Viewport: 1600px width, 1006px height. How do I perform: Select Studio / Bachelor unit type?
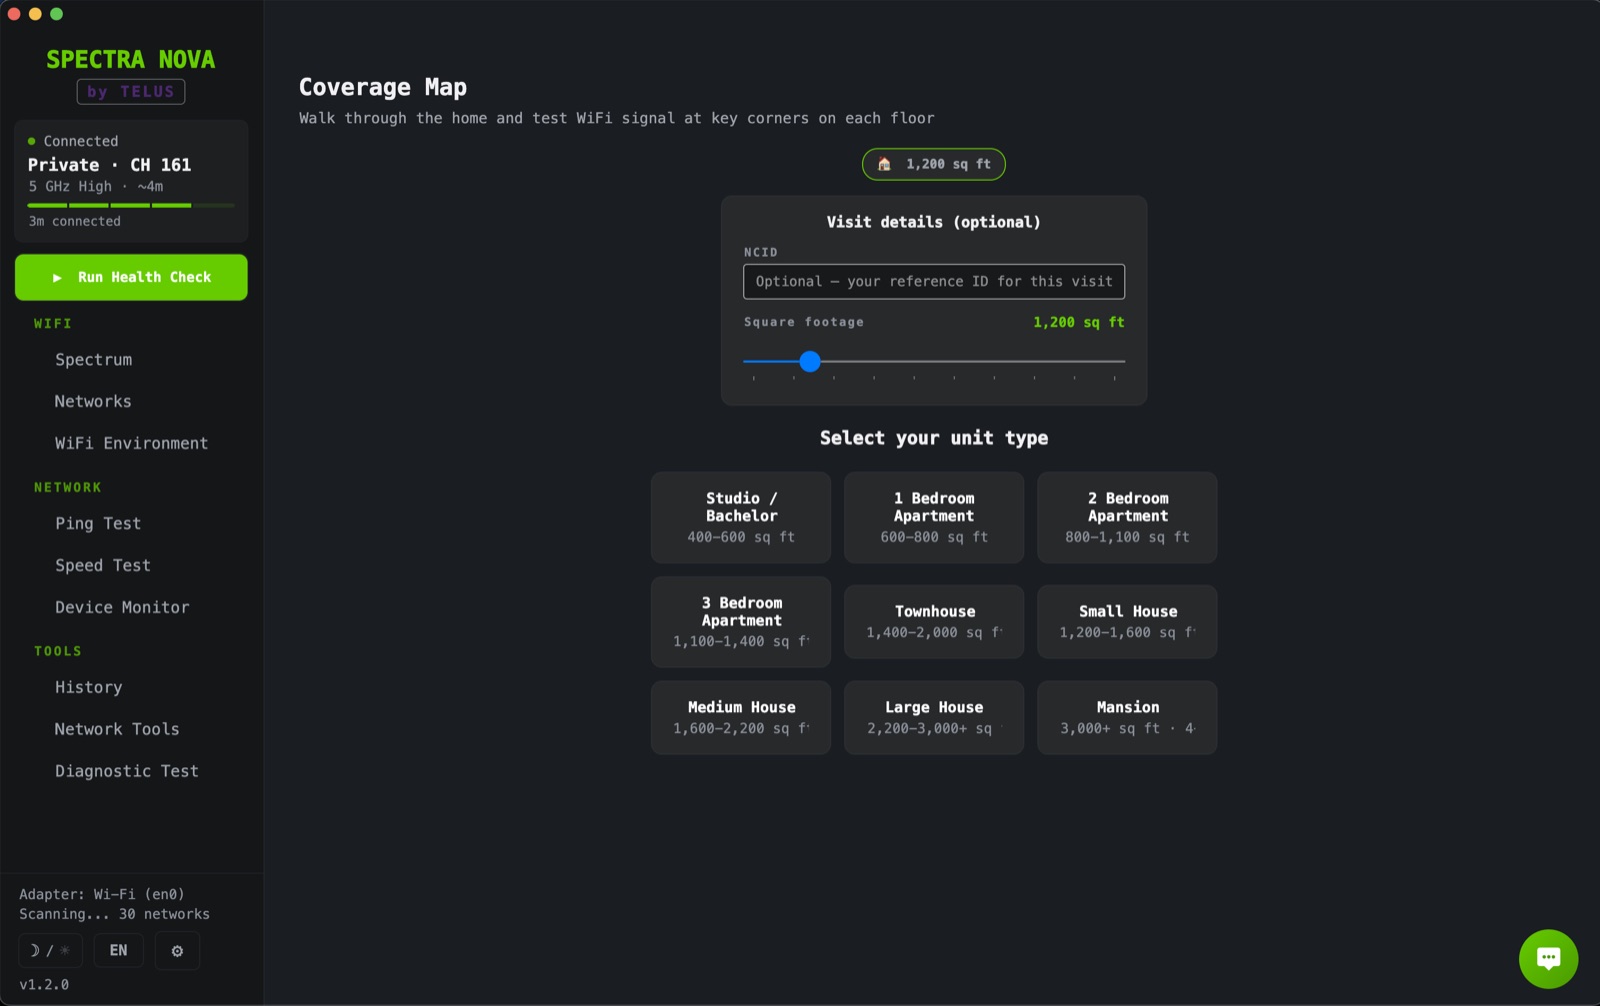click(x=741, y=517)
